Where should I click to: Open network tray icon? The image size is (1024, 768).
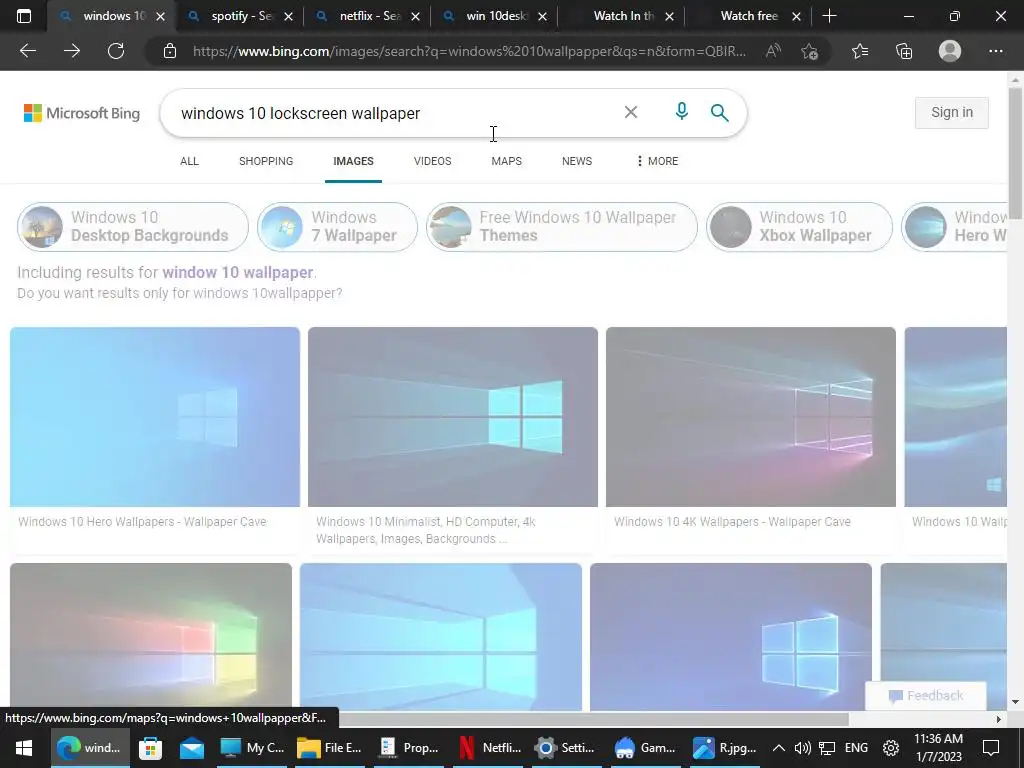pyautogui.click(x=827, y=748)
